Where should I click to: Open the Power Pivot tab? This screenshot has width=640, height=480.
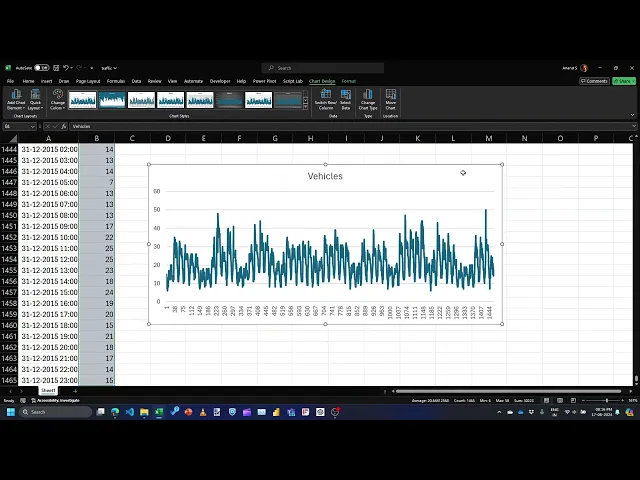(264, 81)
